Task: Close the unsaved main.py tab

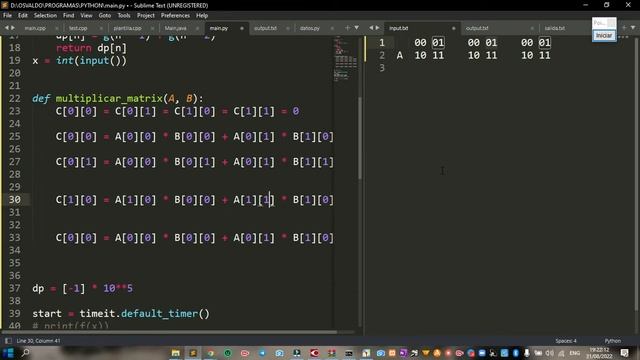Action: pyautogui.click(x=242, y=29)
